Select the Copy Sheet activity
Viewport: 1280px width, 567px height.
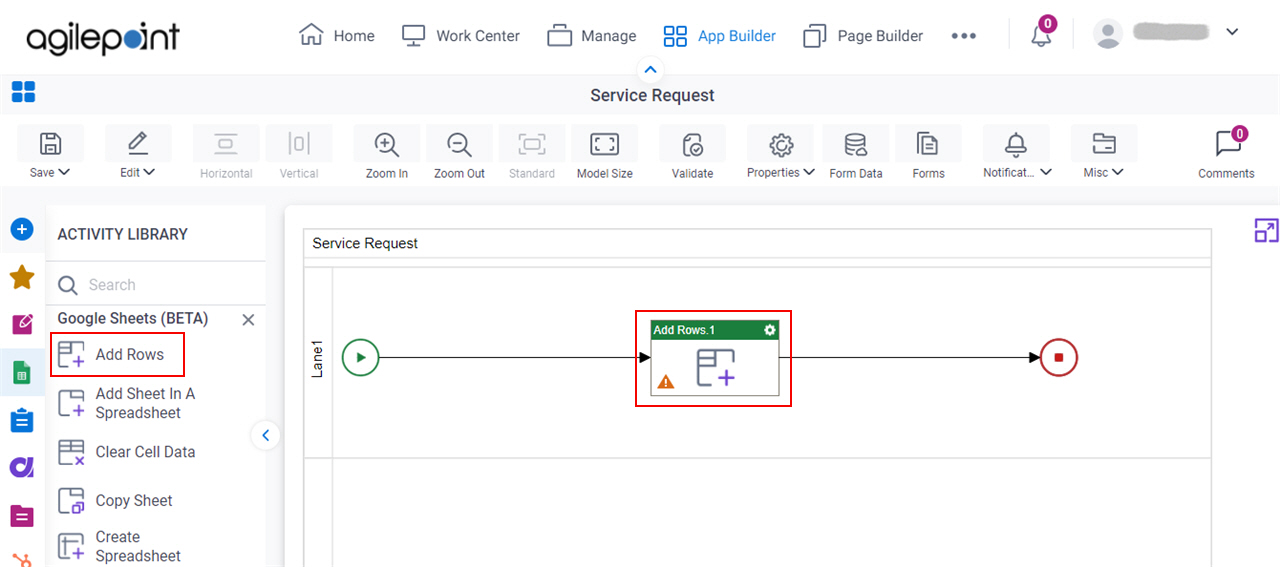[x=115, y=500]
